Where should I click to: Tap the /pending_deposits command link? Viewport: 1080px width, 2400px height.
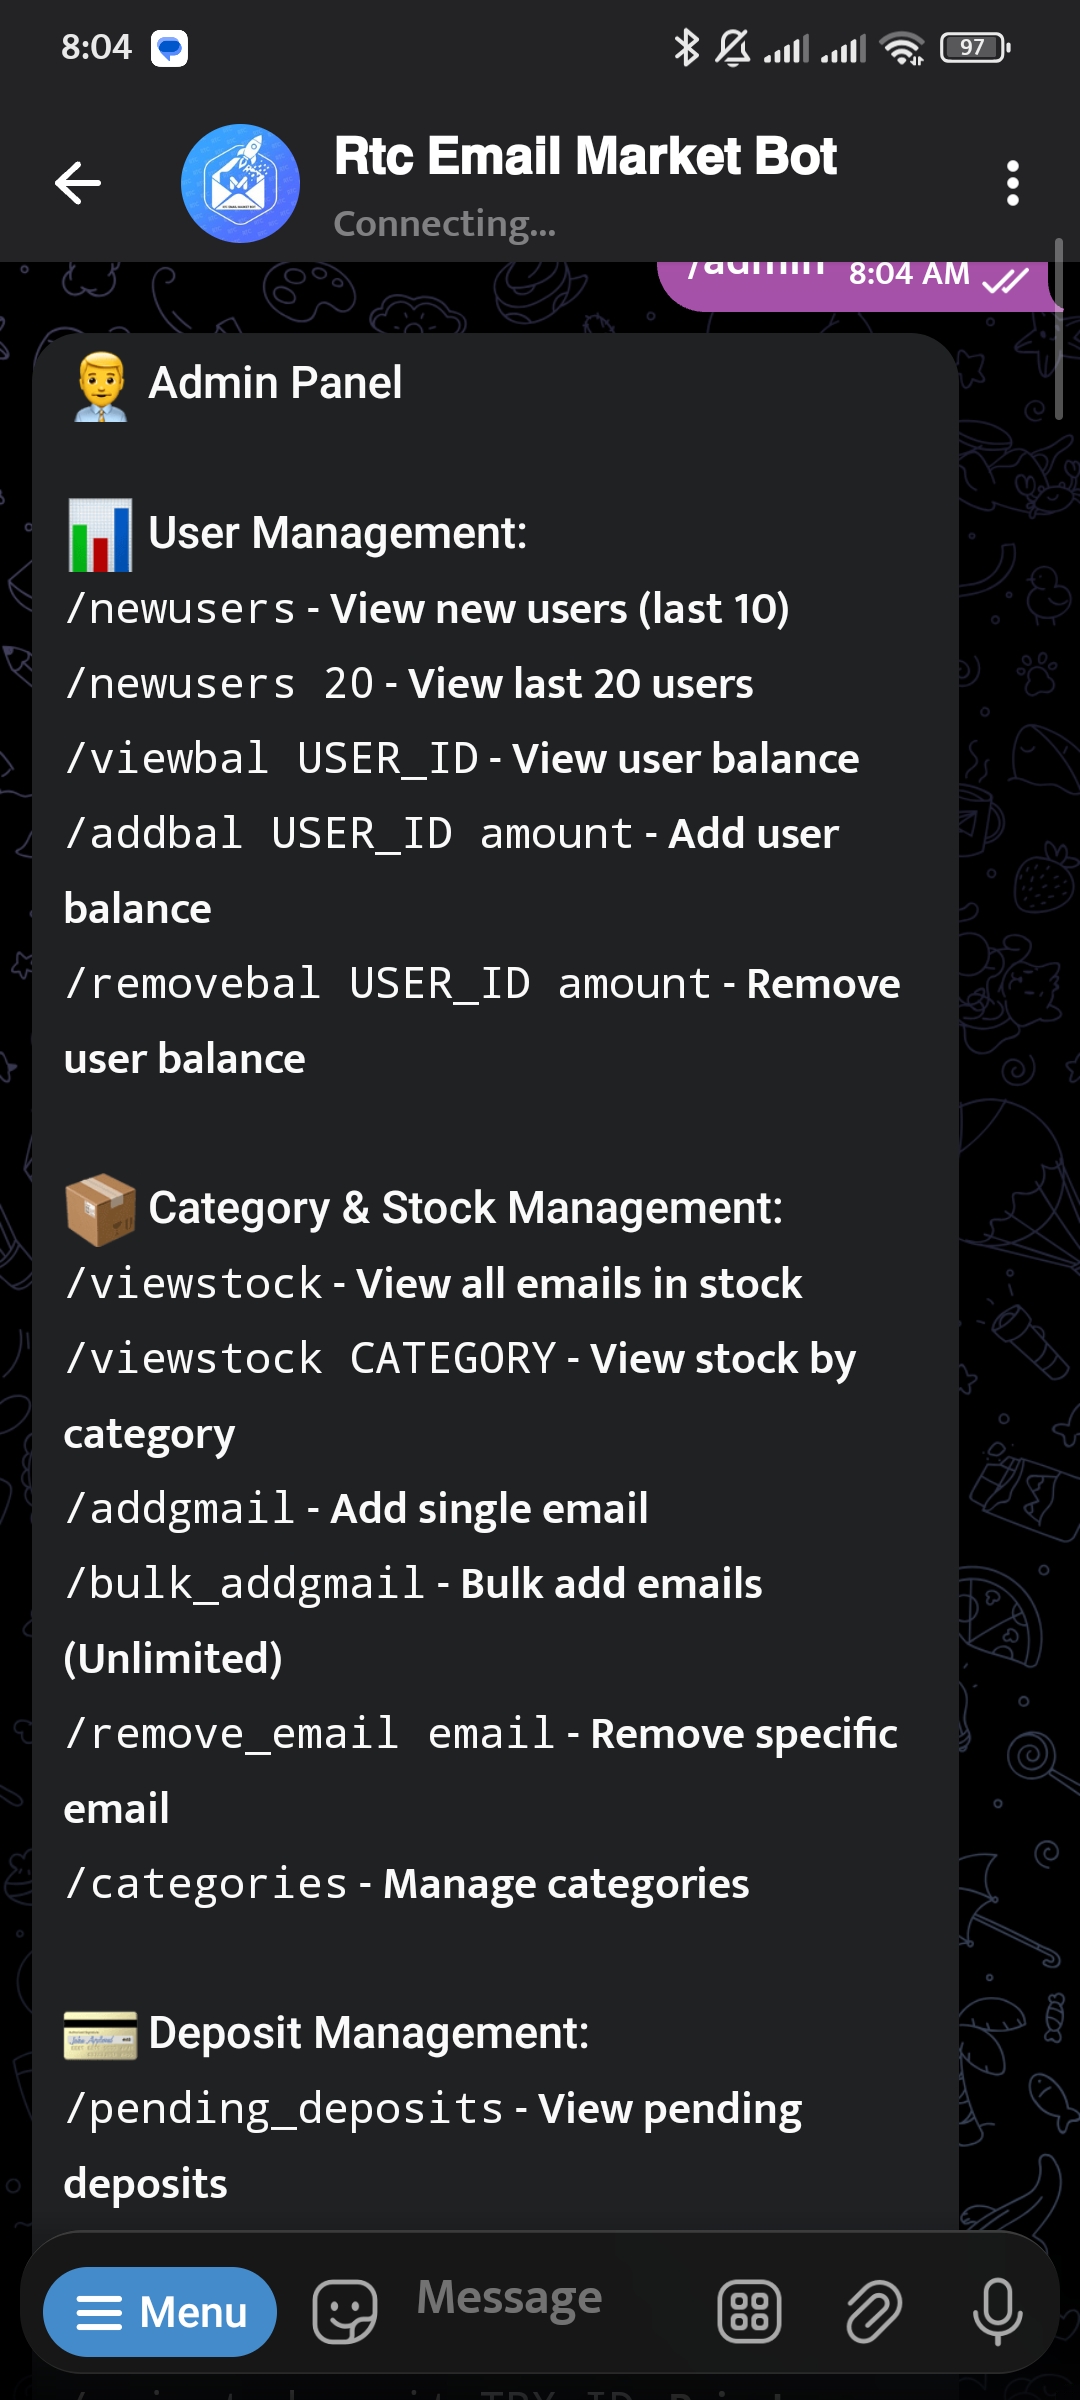(285, 2109)
